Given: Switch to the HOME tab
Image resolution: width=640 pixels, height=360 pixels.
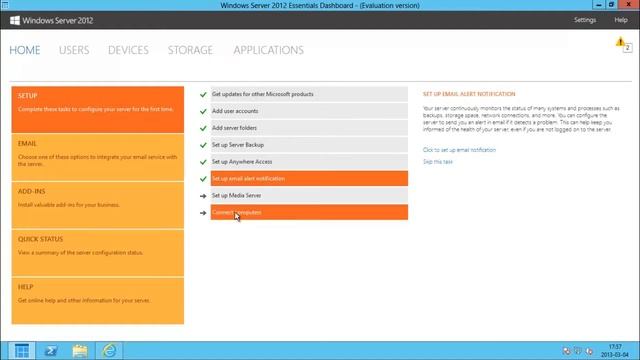Looking at the screenshot, I should pos(25,50).
